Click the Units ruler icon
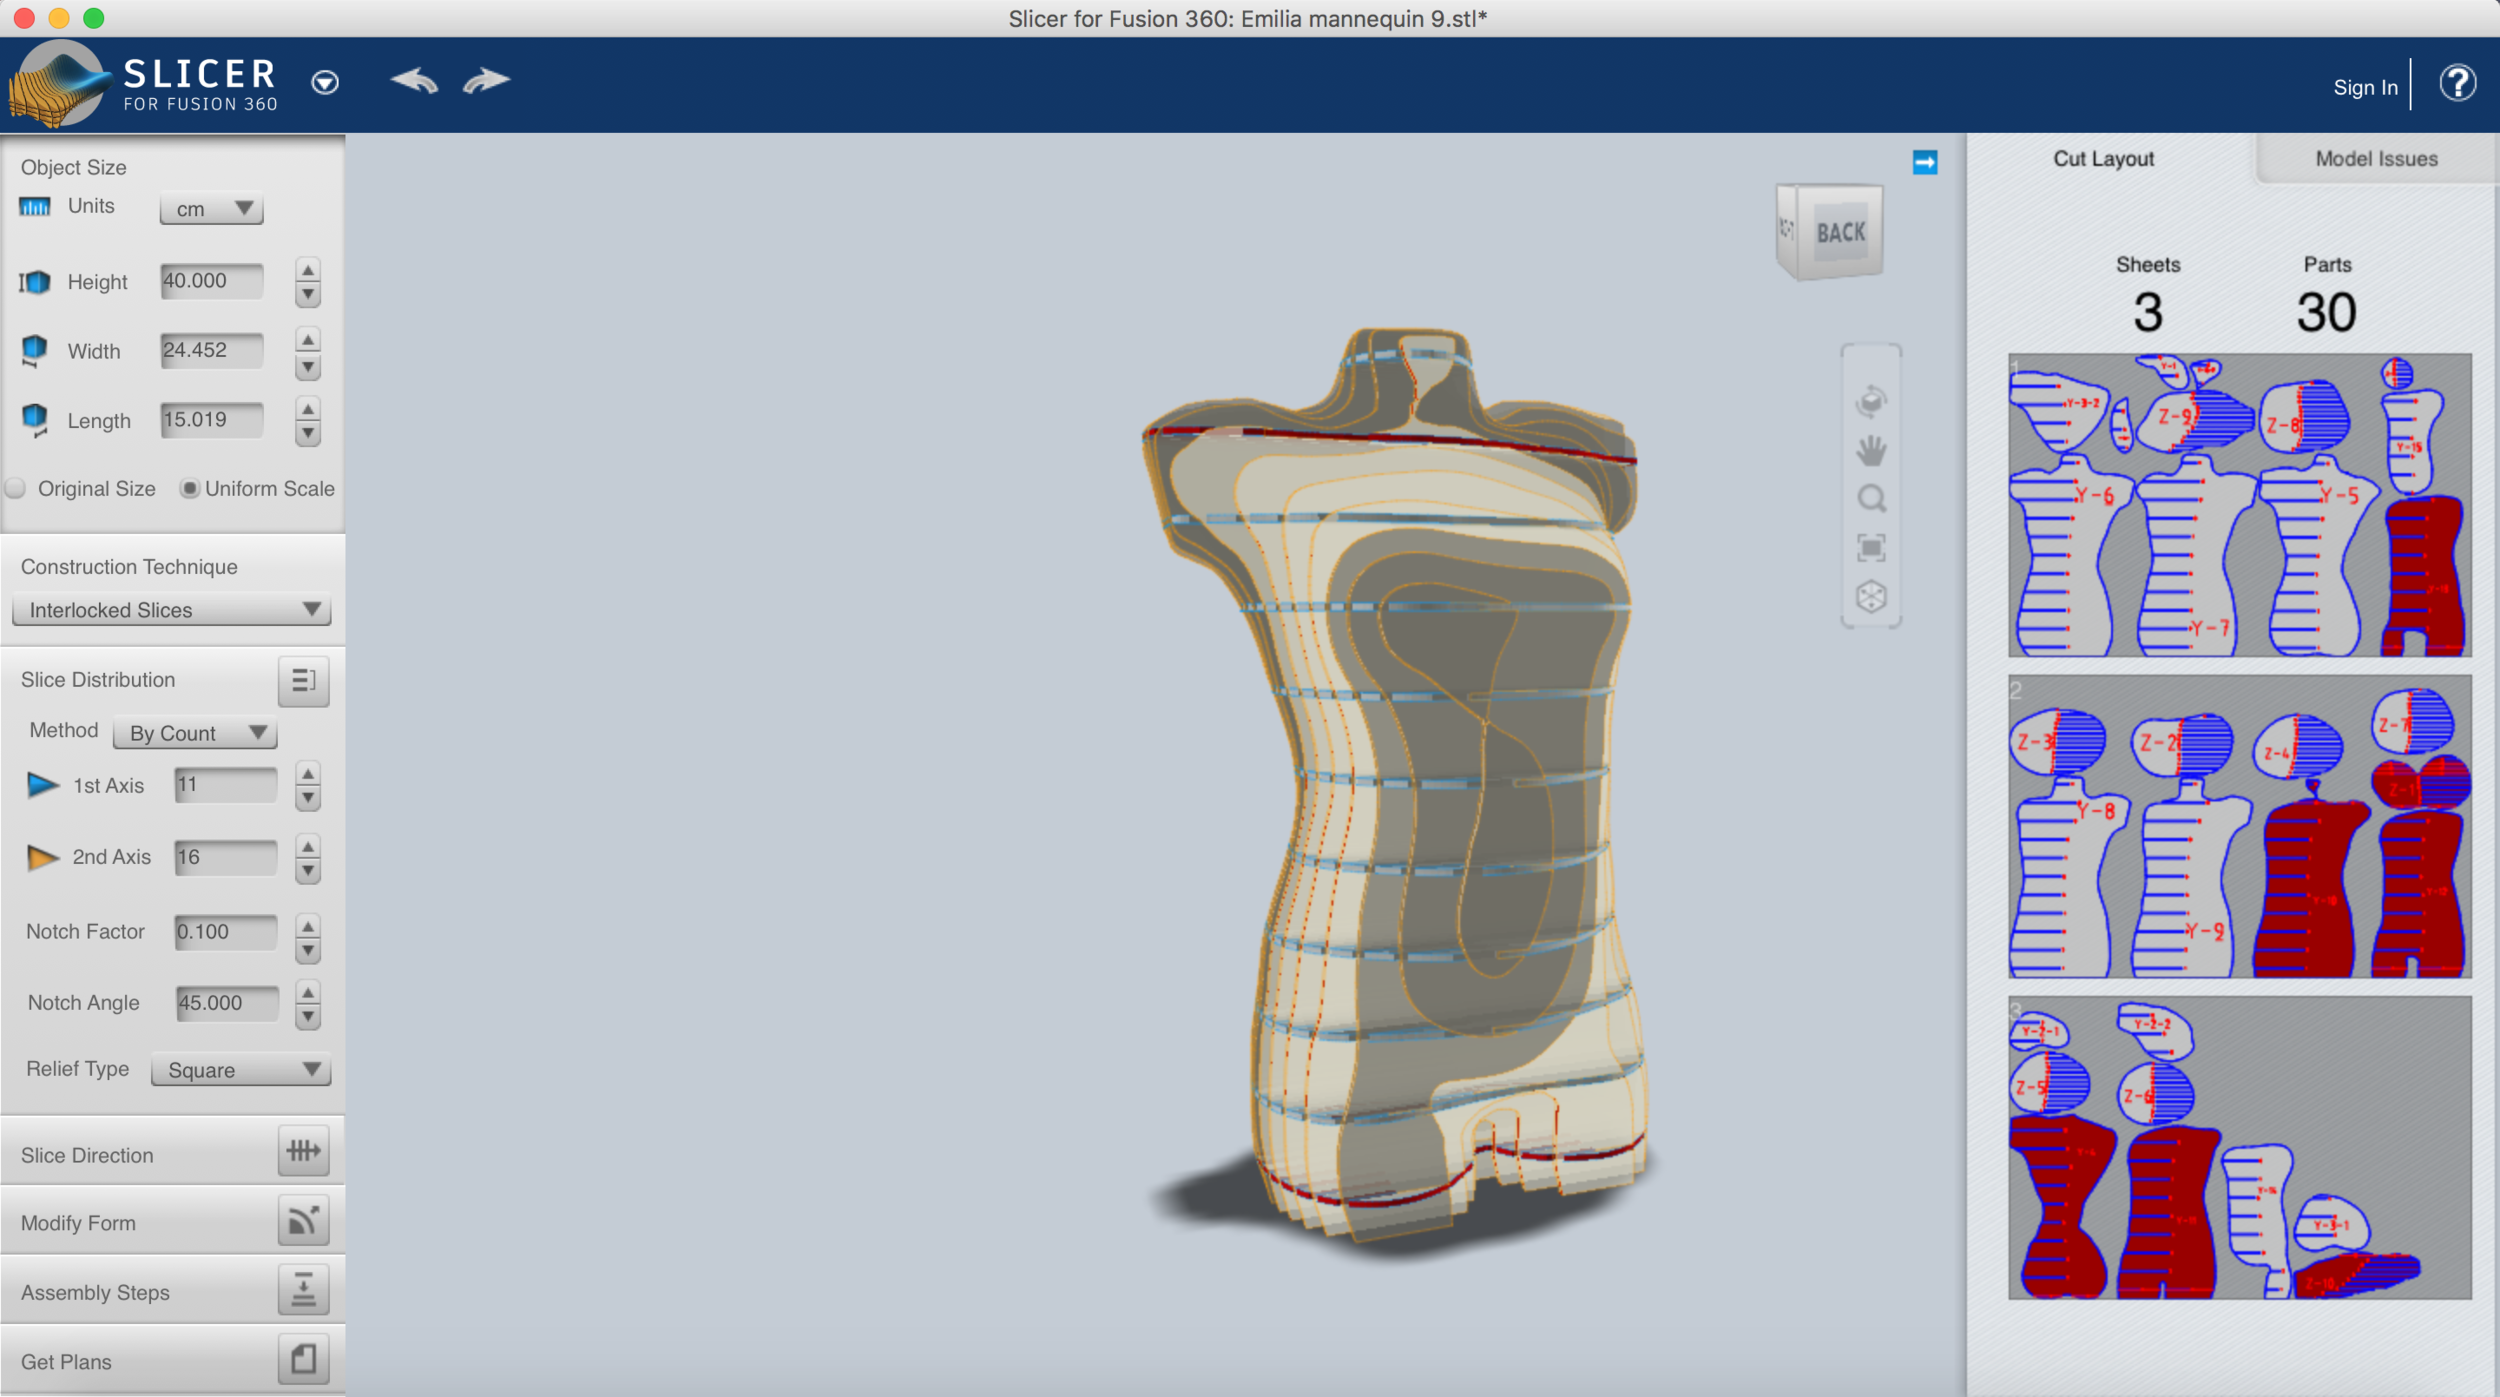This screenshot has width=2500, height=1397. (34, 206)
